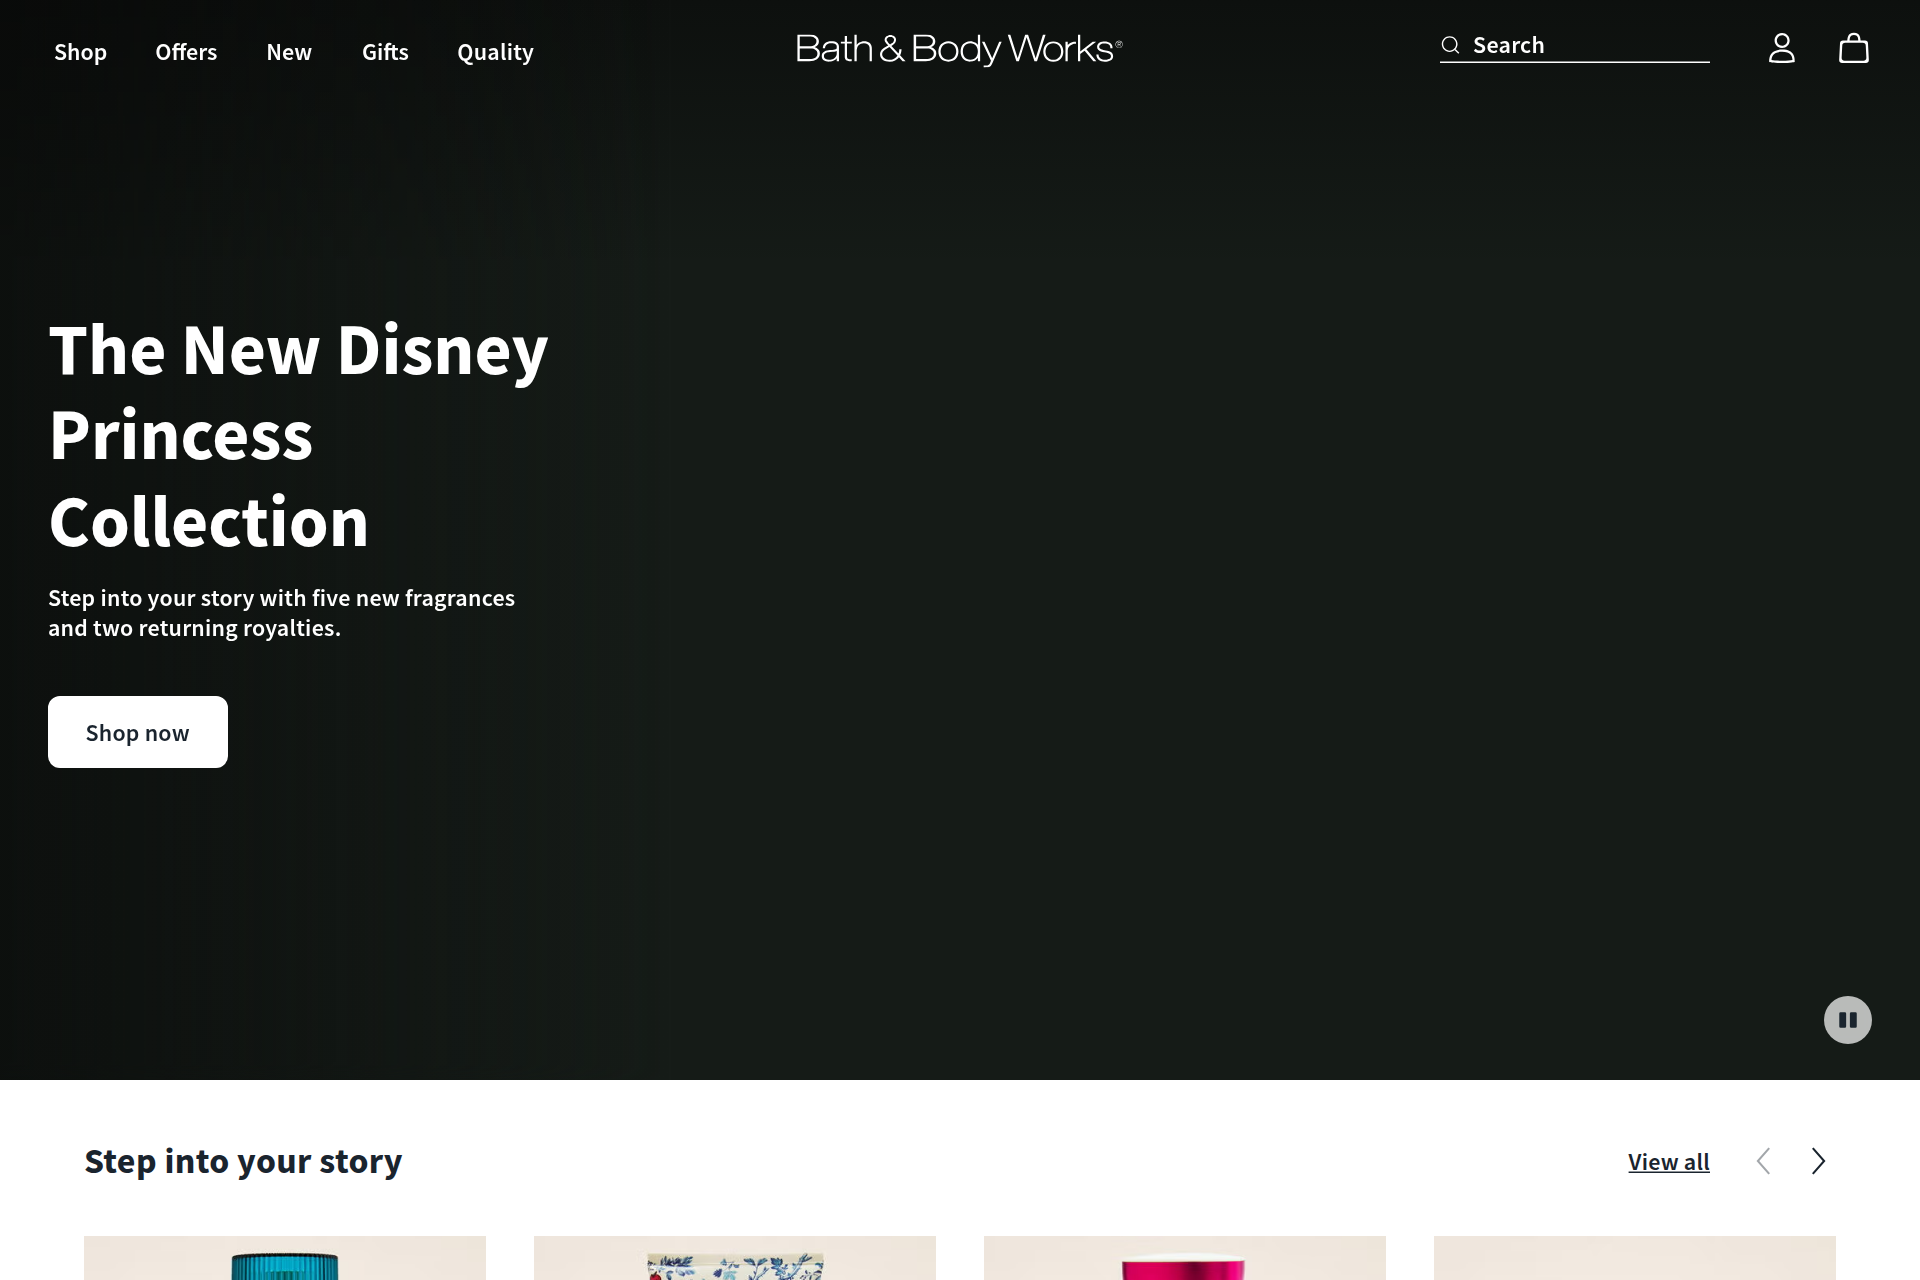Open the shopping bag icon
Image resolution: width=1920 pixels, height=1280 pixels.
(x=1855, y=48)
